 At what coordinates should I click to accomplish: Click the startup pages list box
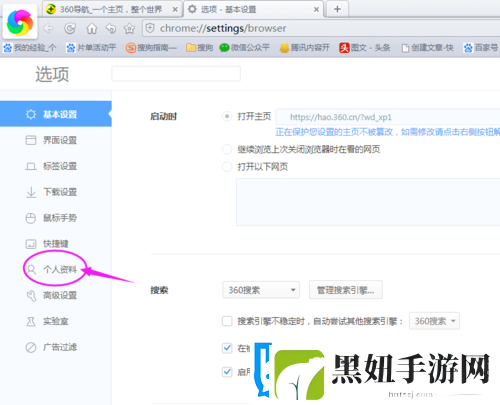tap(368, 202)
